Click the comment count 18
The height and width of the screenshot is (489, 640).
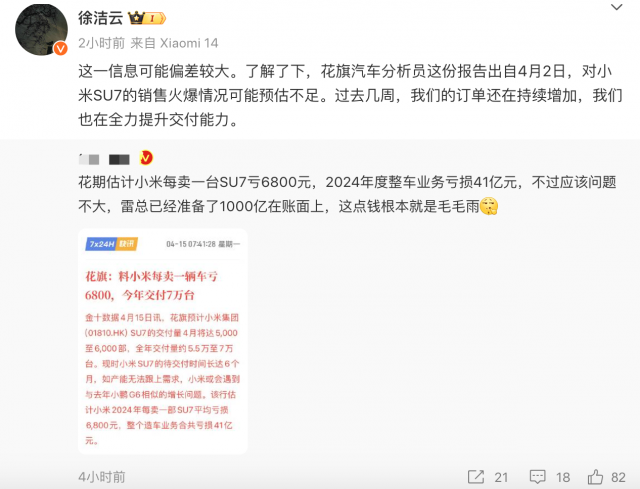(563, 477)
